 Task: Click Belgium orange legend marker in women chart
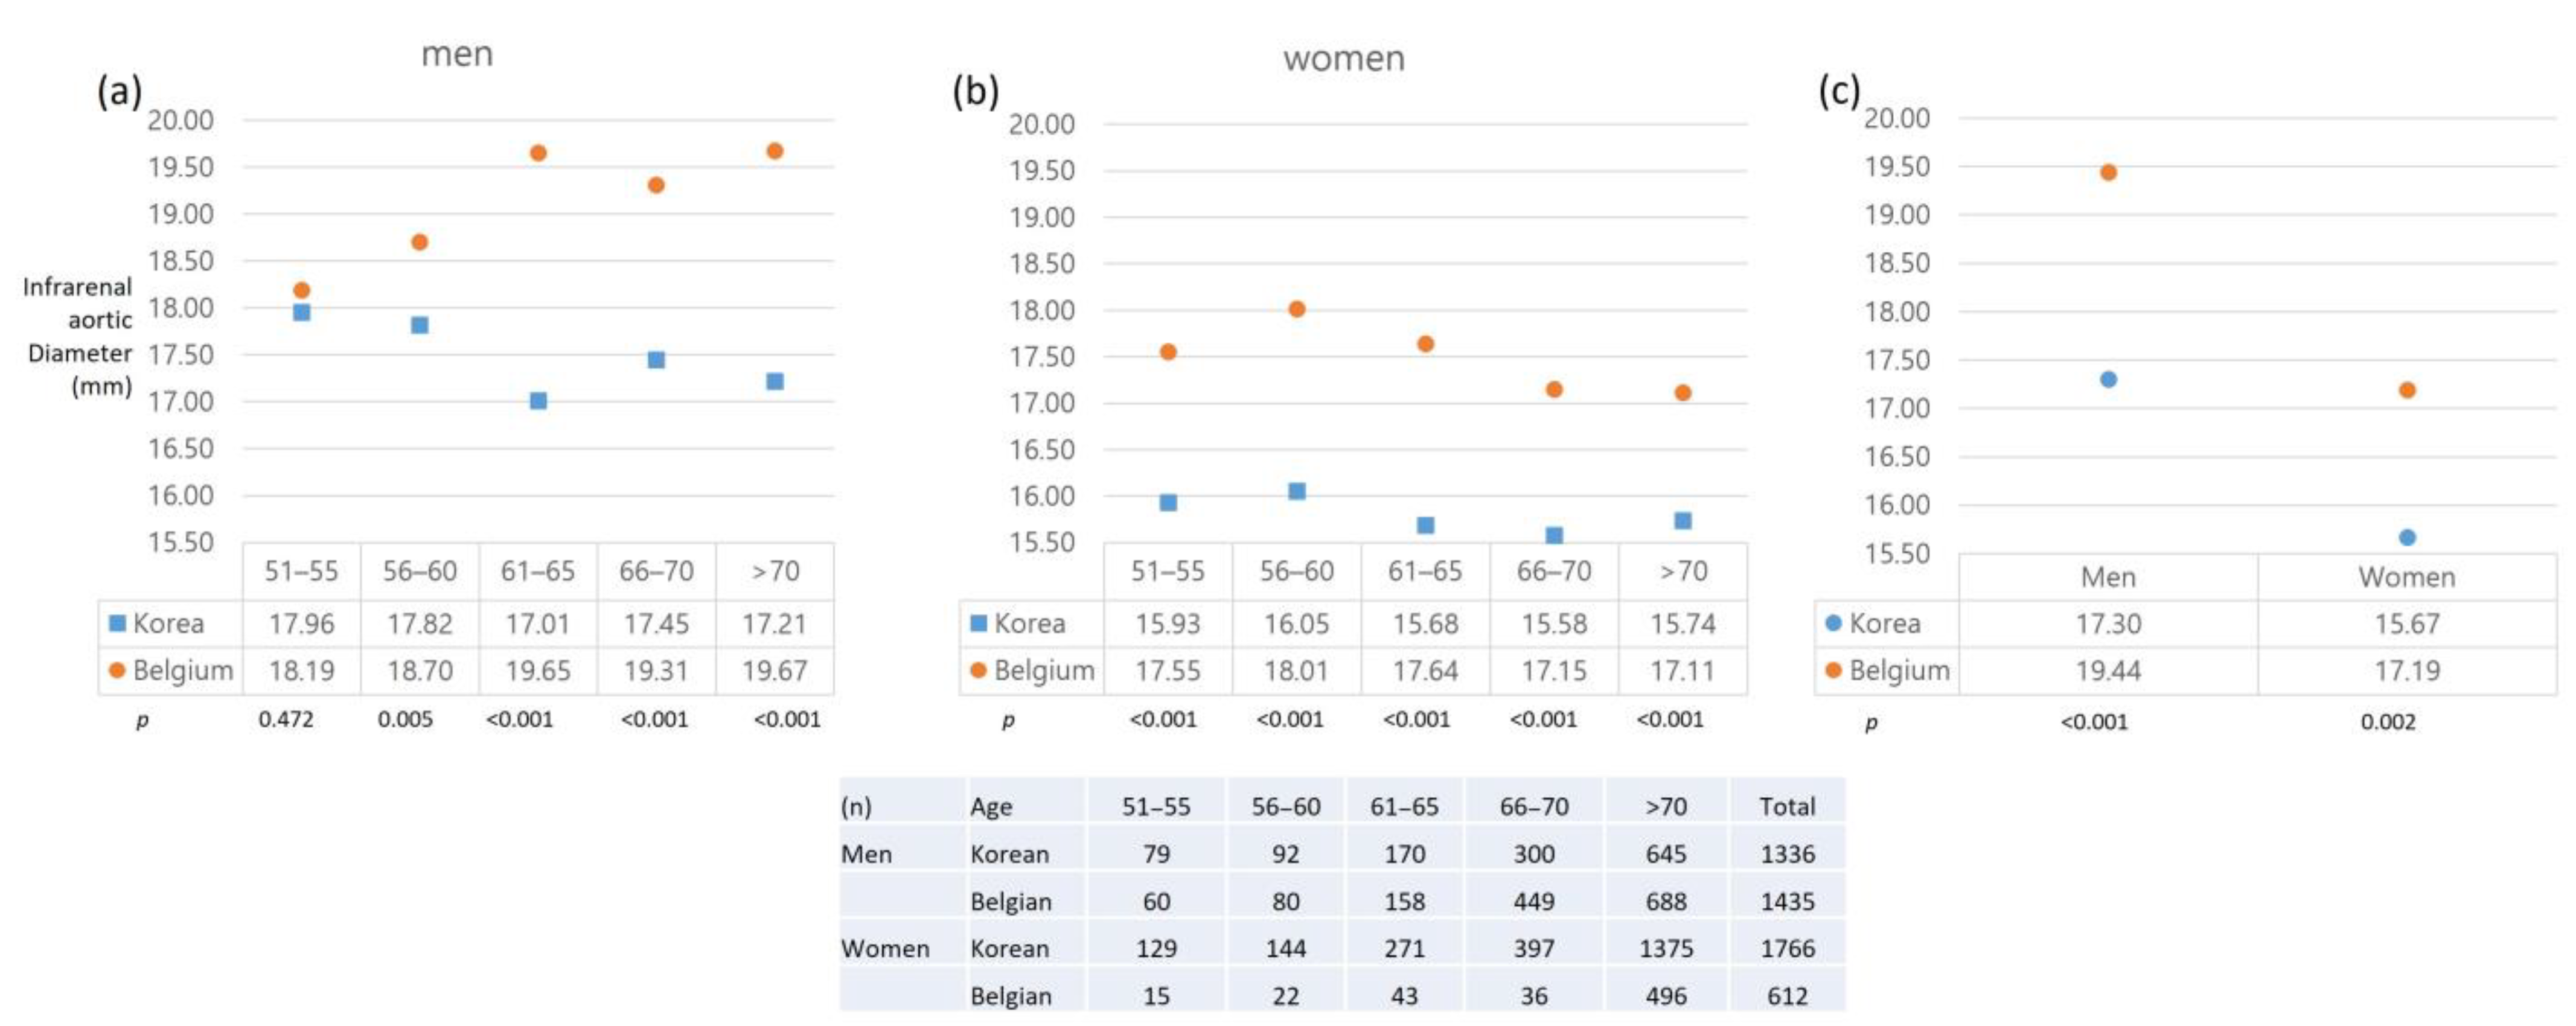[x=978, y=670]
